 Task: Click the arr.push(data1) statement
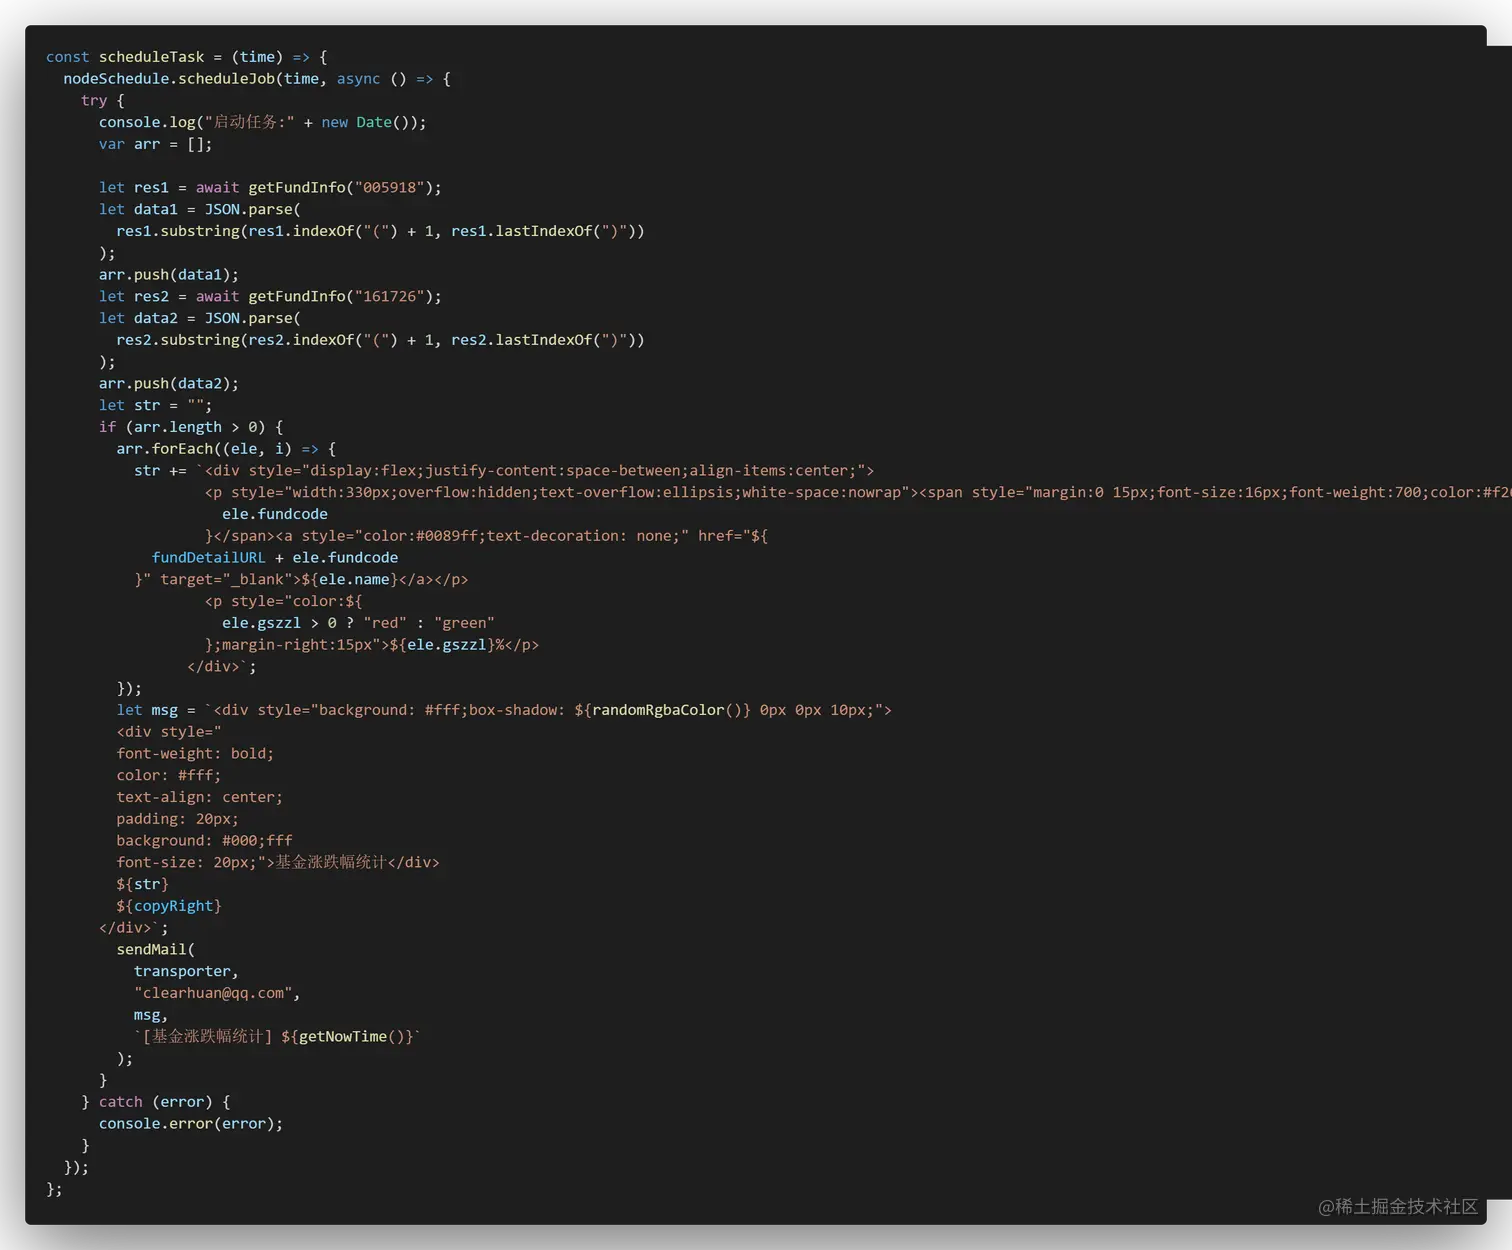(x=168, y=274)
